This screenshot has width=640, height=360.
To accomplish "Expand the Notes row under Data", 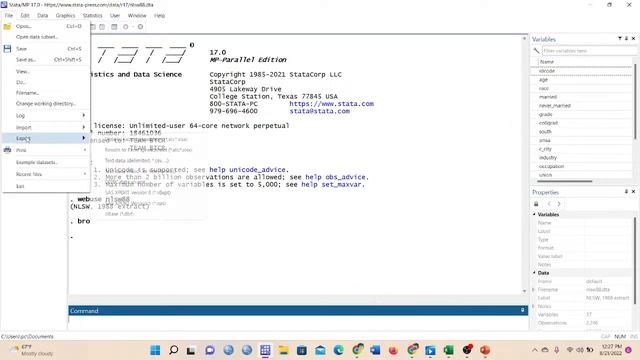I will 533,306.
